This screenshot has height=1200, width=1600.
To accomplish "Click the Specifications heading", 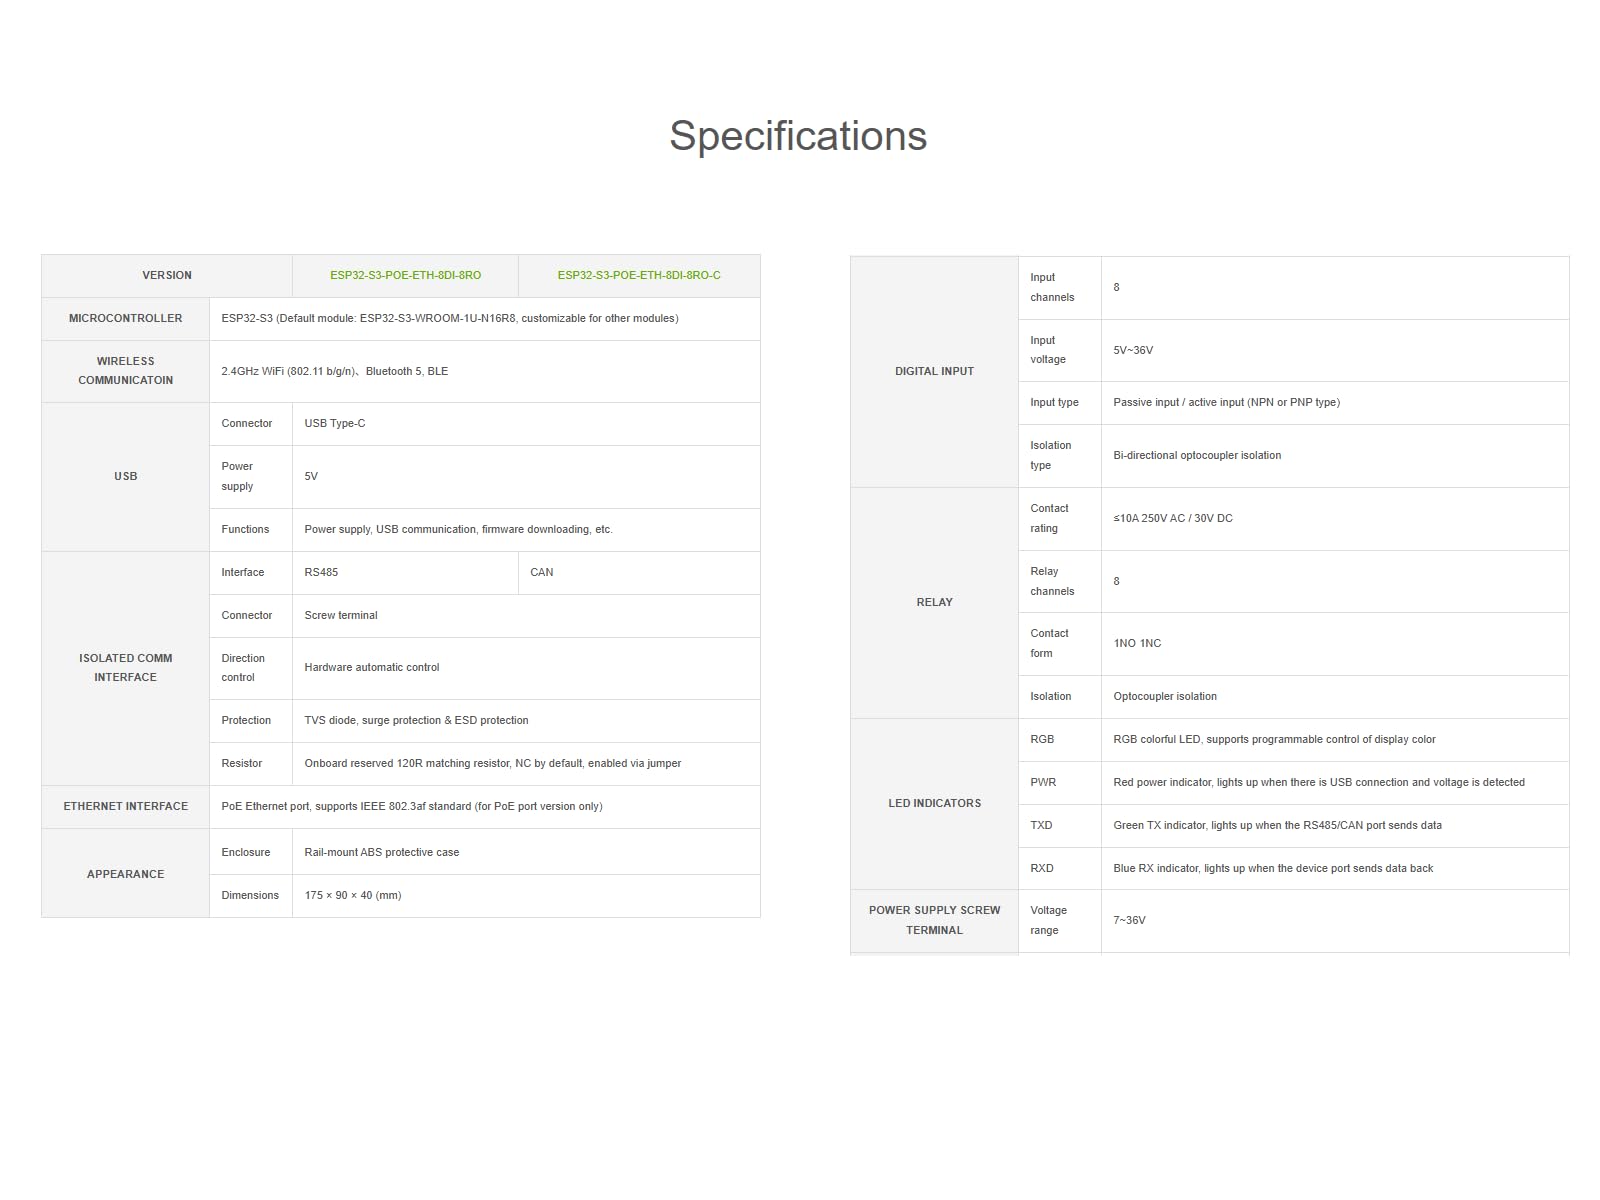I will click(x=798, y=136).
